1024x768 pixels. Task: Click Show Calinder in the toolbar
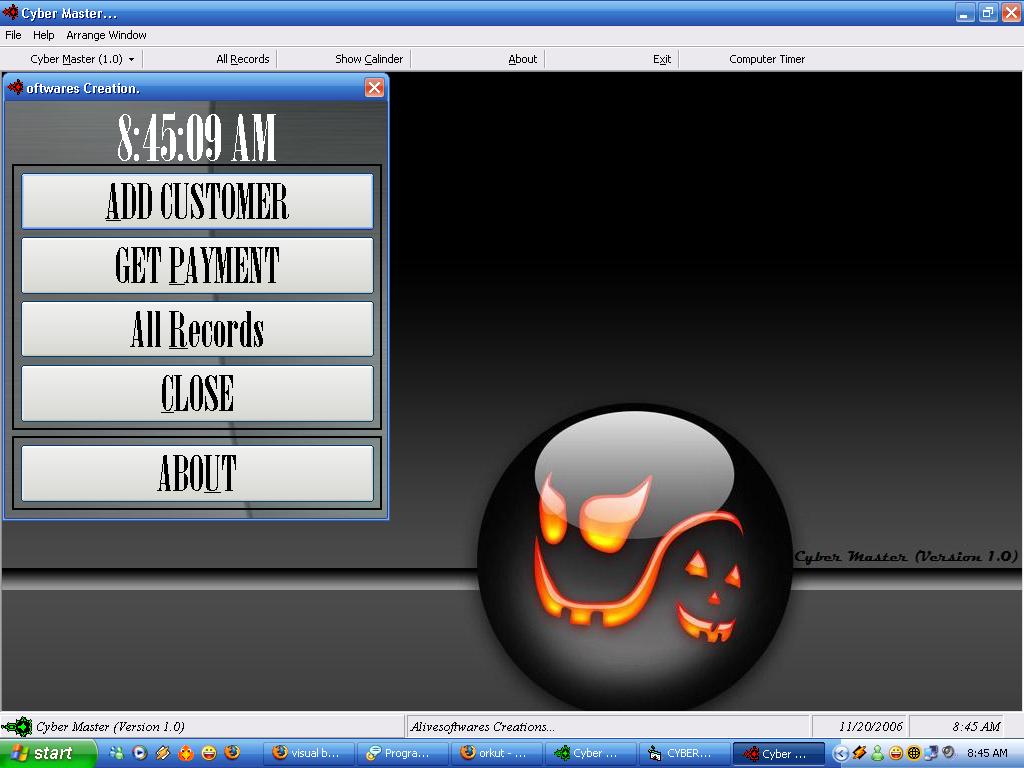click(x=369, y=59)
